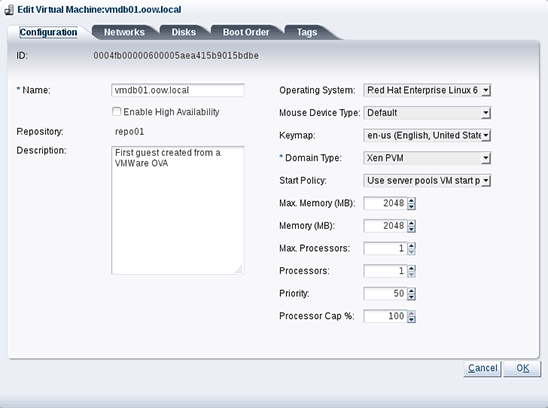548x408 pixels.
Task: Switch to the Configuration tab
Action: [48, 32]
